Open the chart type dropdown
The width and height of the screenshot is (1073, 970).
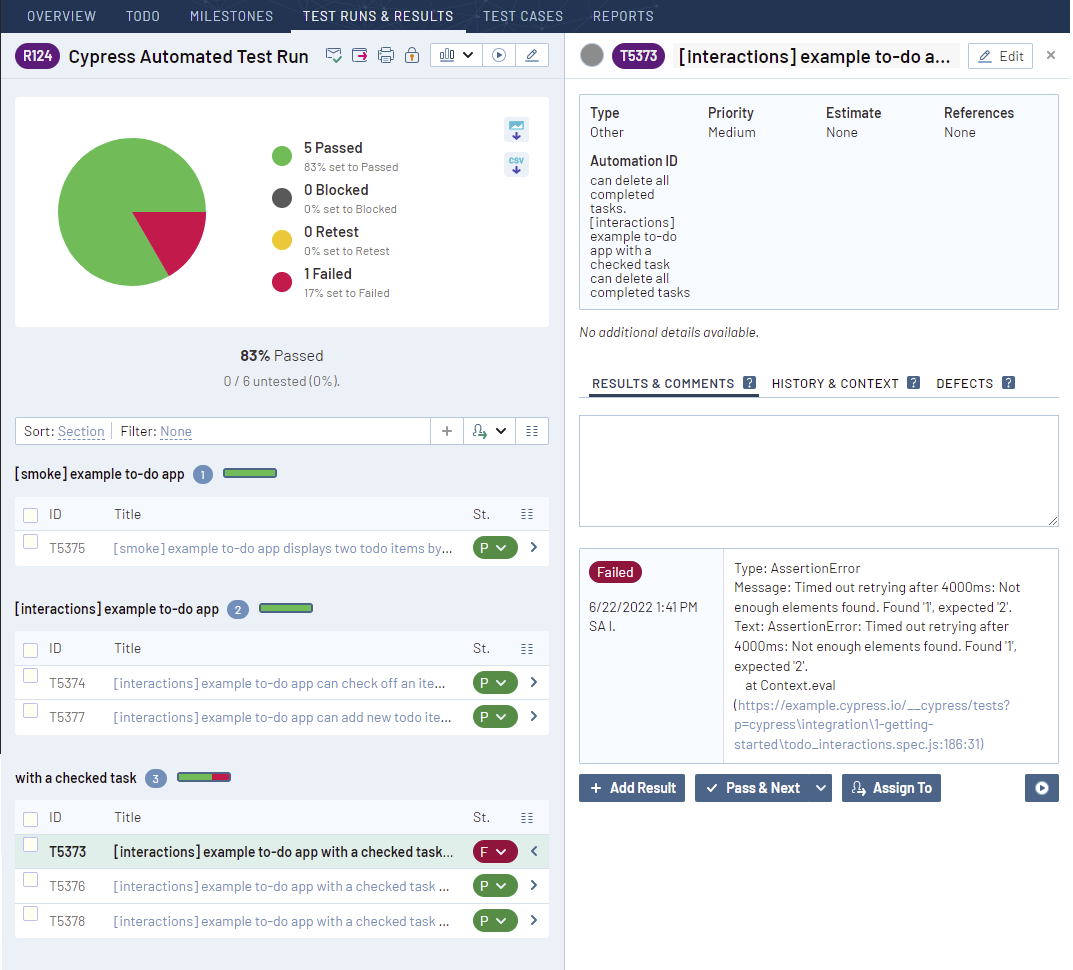469,55
